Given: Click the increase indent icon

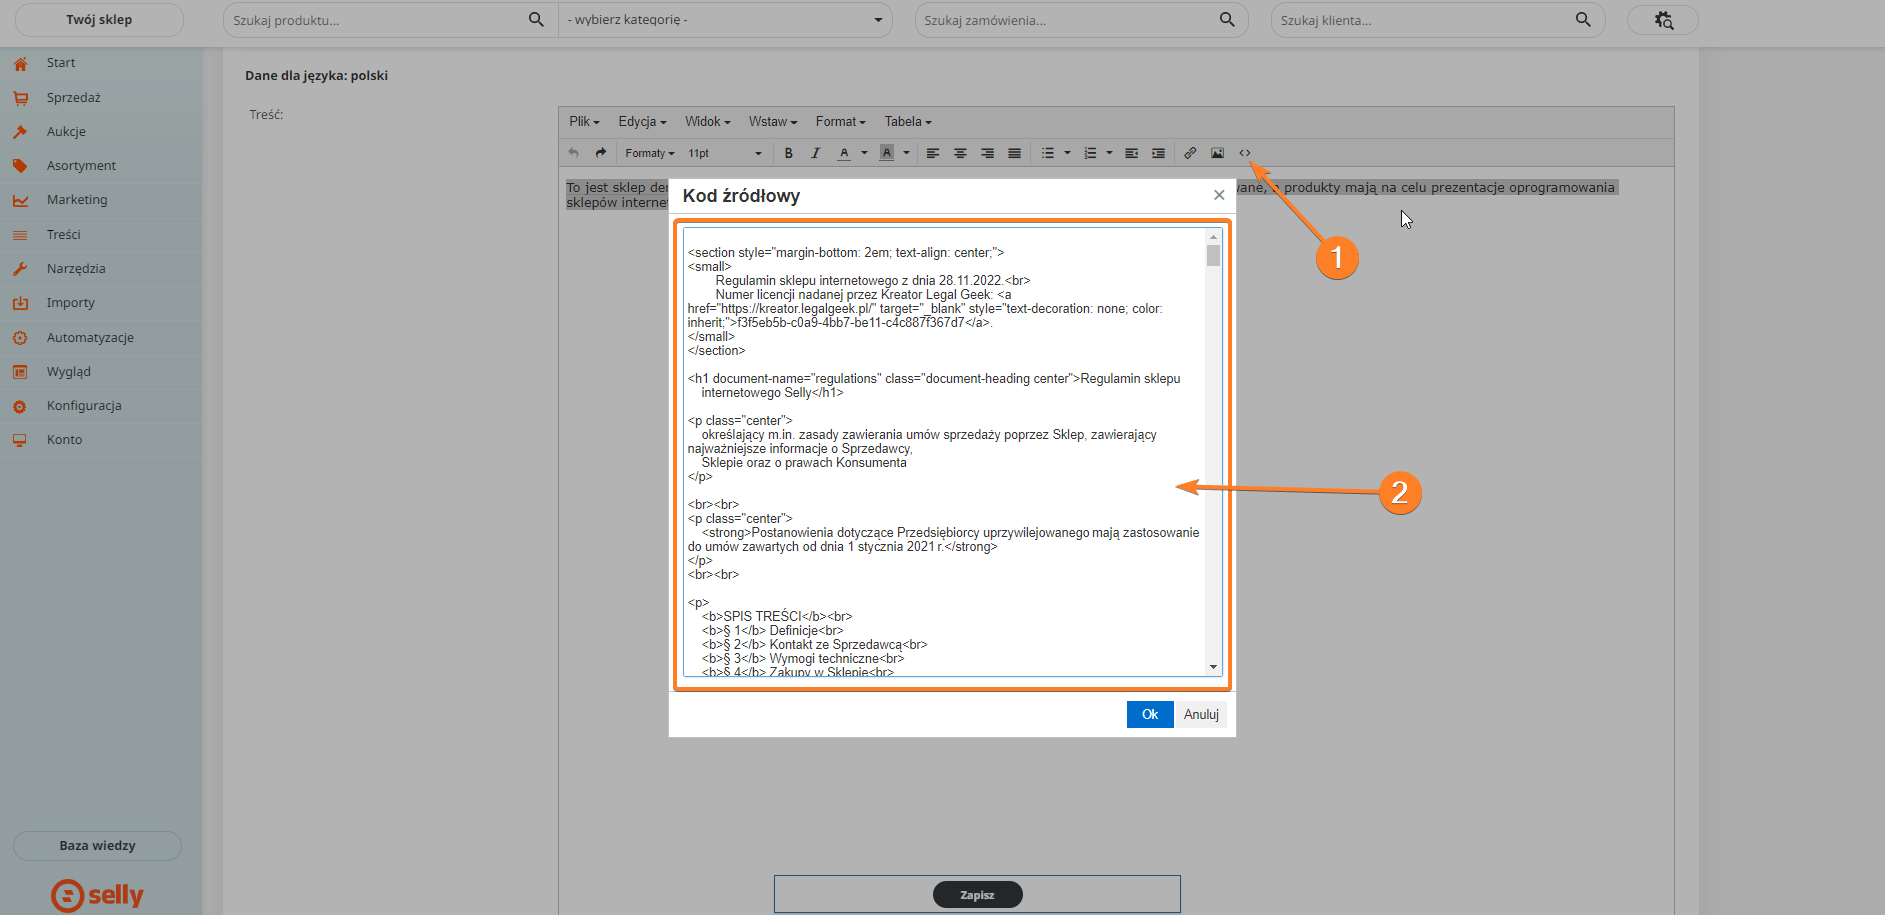Looking at the screenshot, I should tap(1158, 153).
